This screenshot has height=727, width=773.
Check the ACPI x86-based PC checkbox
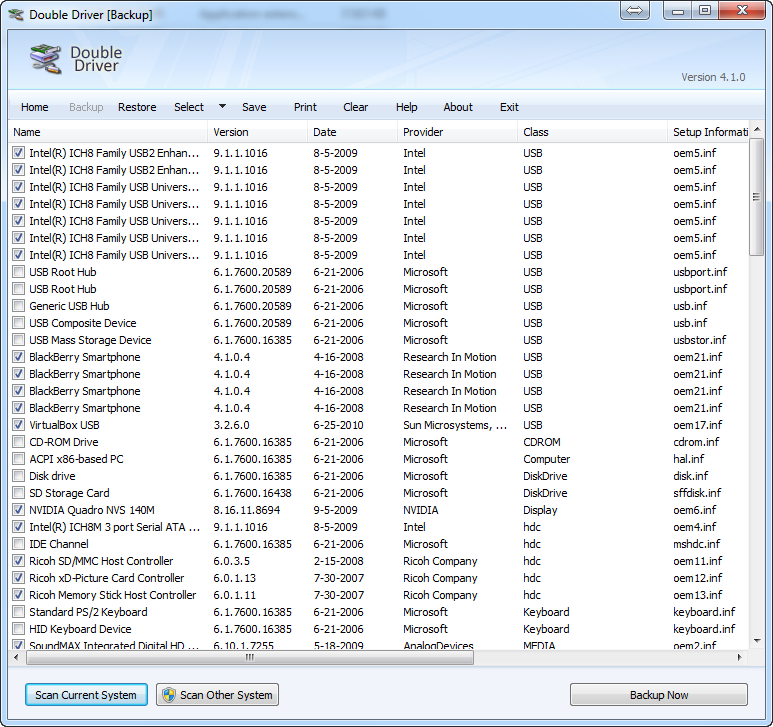pyautogui.click(x=18, y=459)
